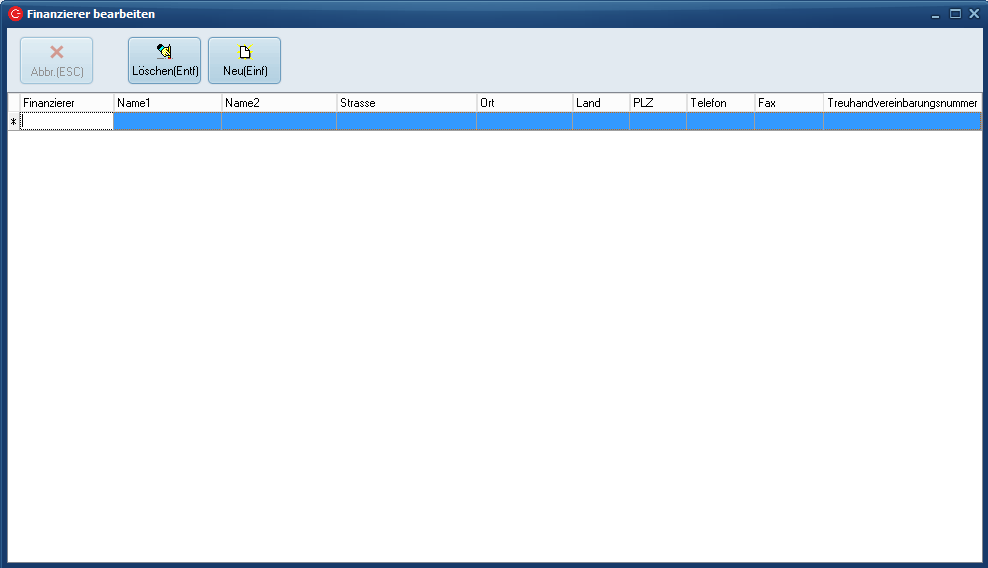The image size is (988, 568).
Task: Sort by the Name1 column header
Action: click(x=167, y=103)
